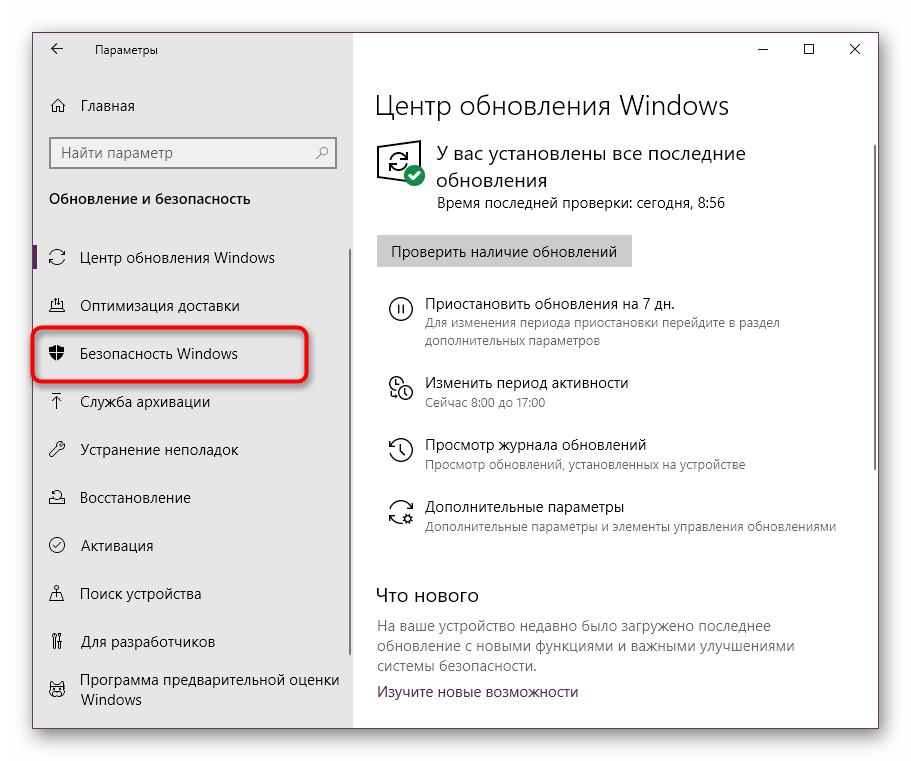Screen dimensions: 911x761
Task: Click Время последней проверки text
Action: click(580, 203)
